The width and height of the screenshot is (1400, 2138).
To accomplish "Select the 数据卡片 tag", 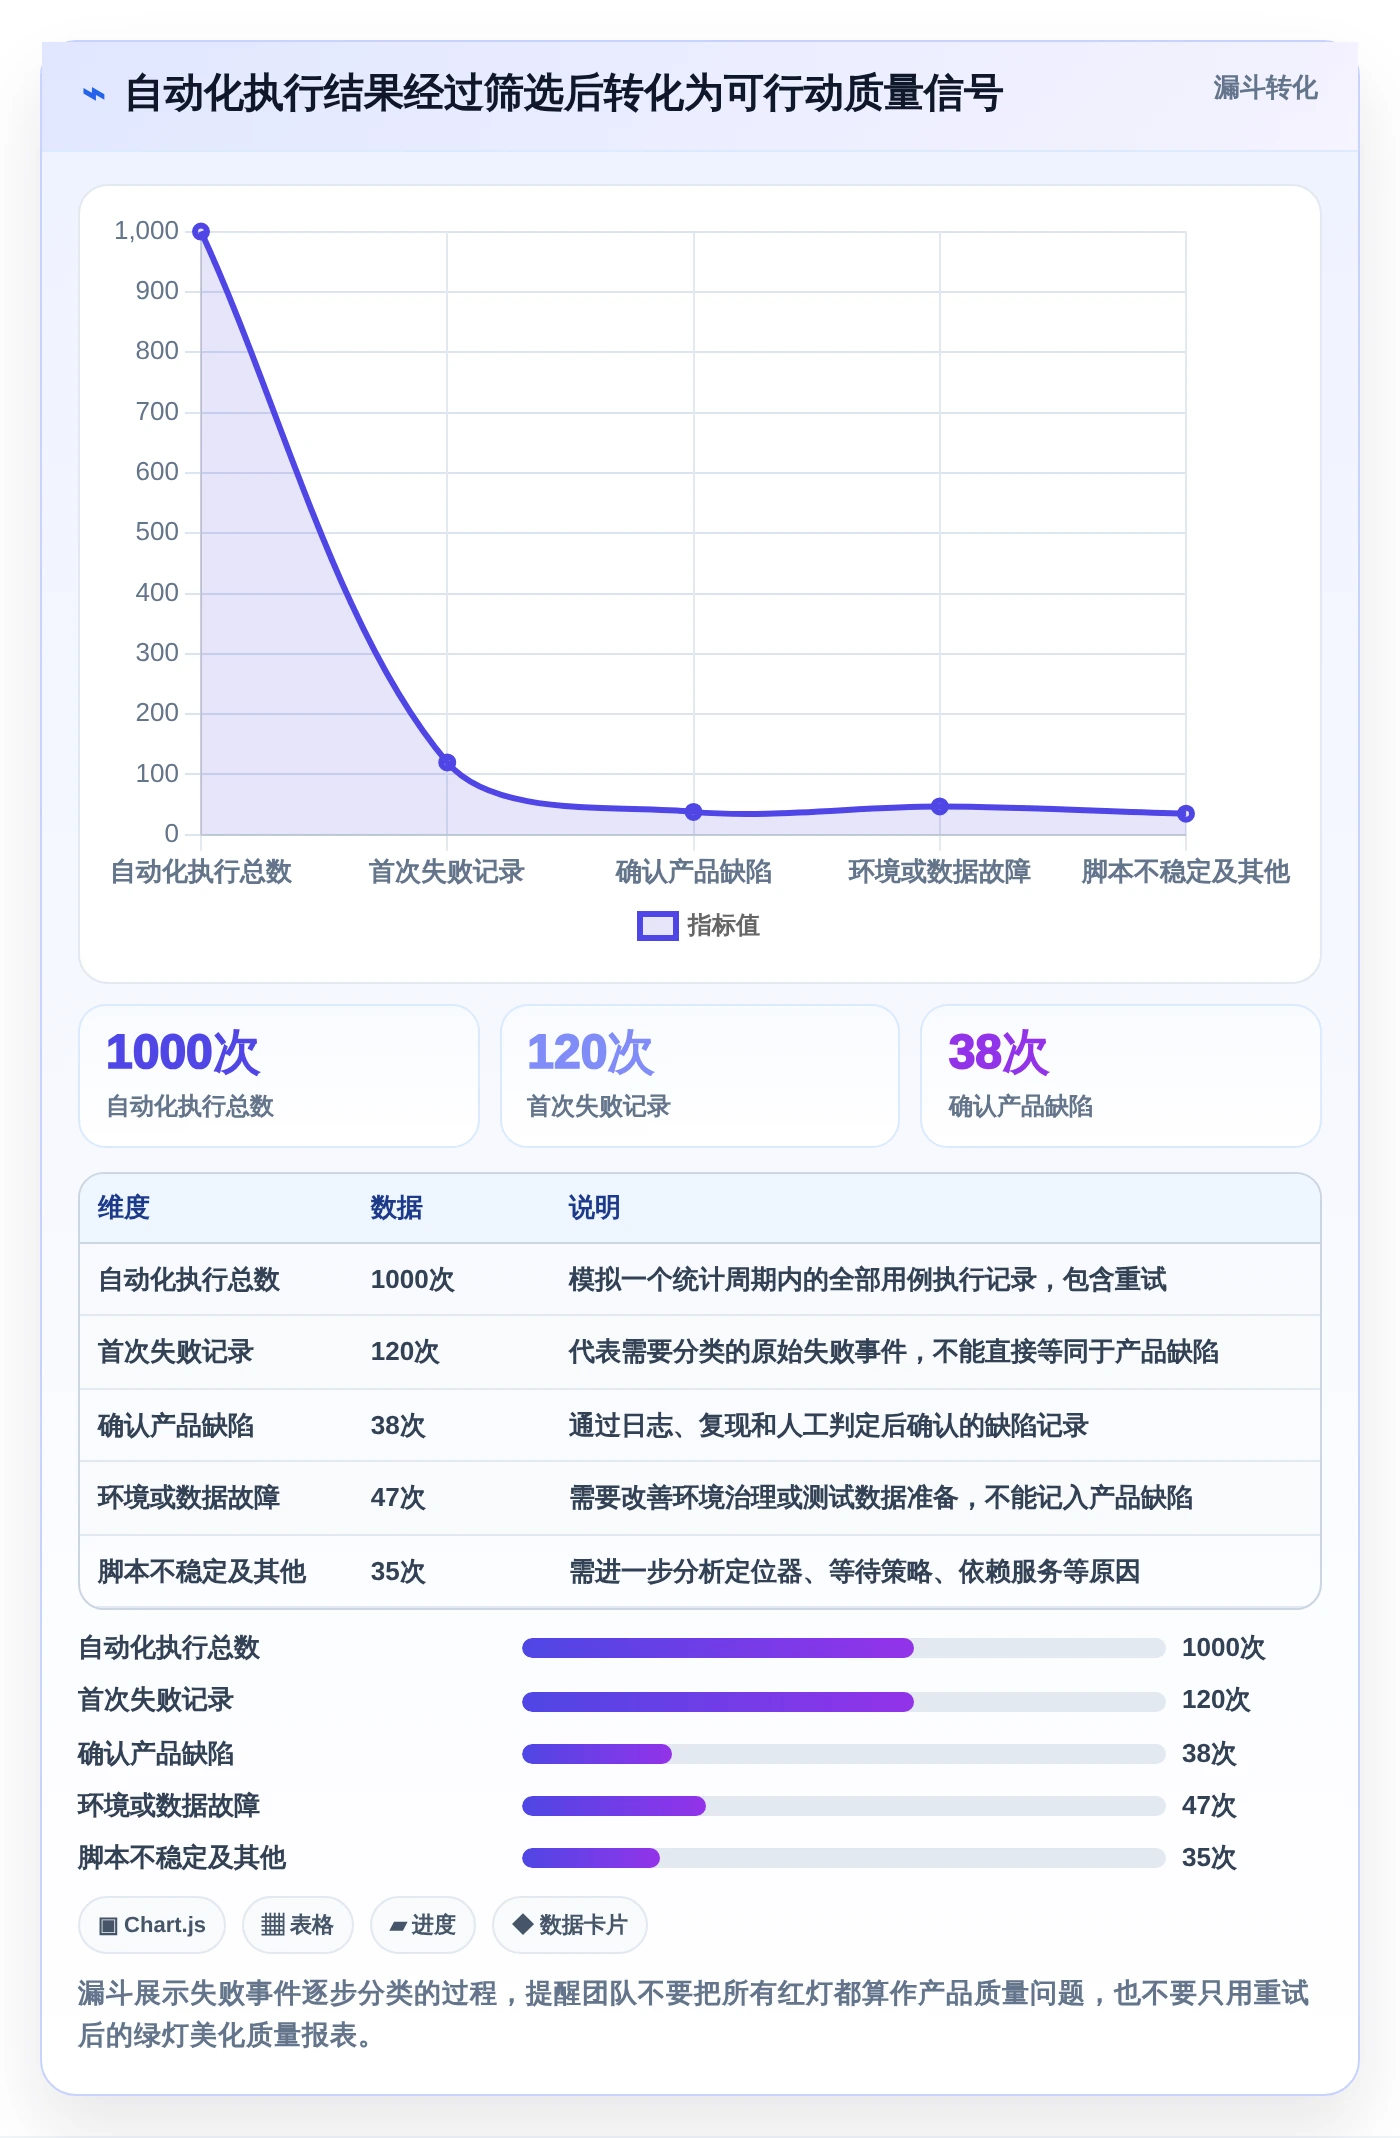I will [569, 1925].
